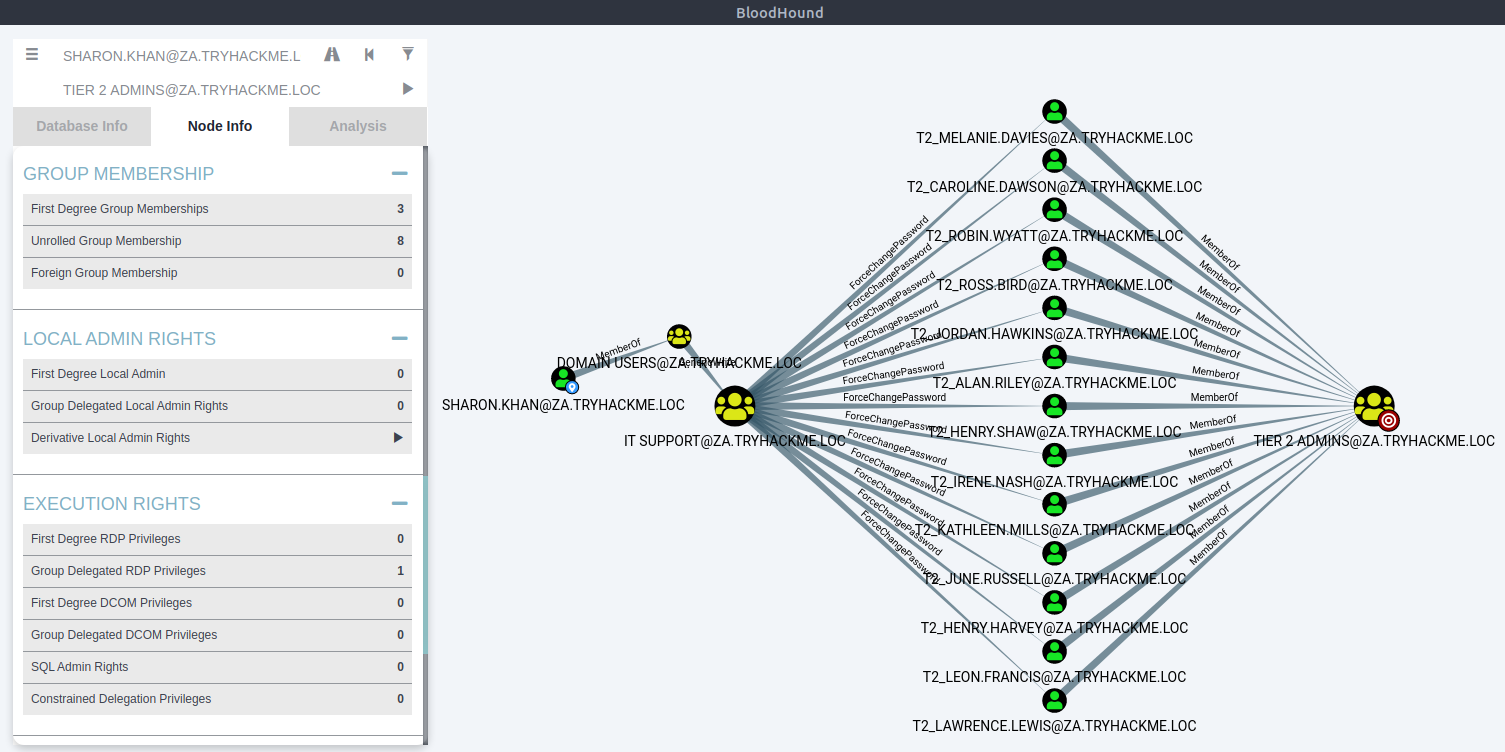The width and height of the screenshot is (1505, 752).
Task: Select the T2_JORDAN.HAWKINS user node icon
Action: (x=1054, y=307)
